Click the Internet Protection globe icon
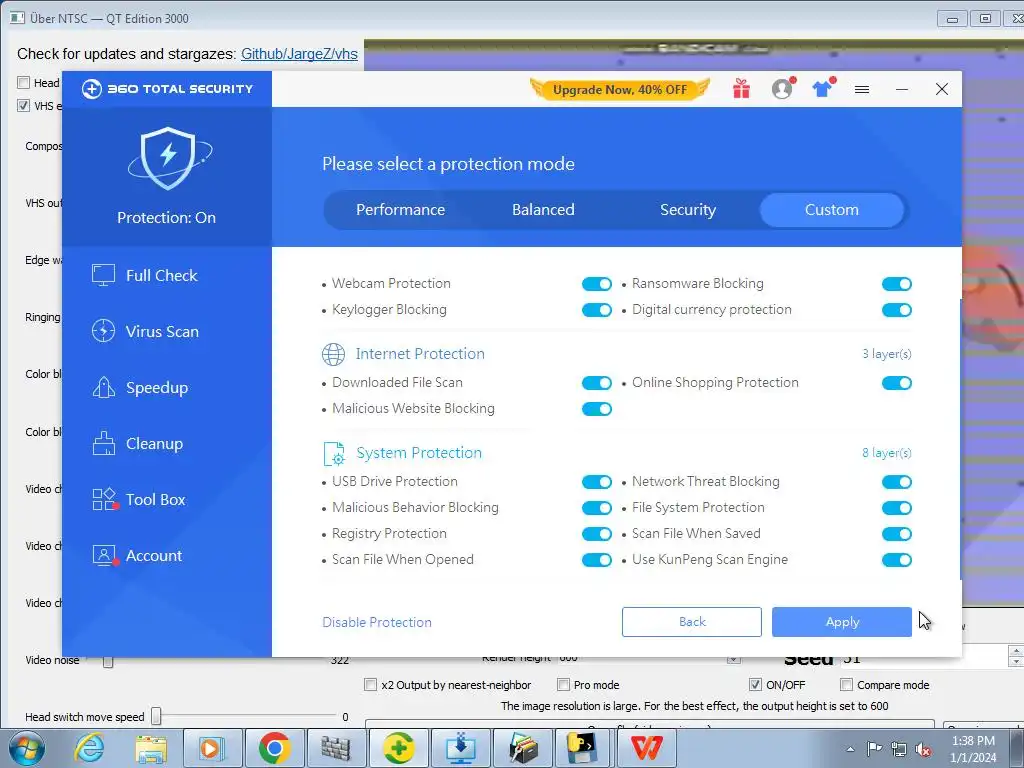The width and height of the screenshot is (1024, 768). pyautogui.click(x=333, y=354)
